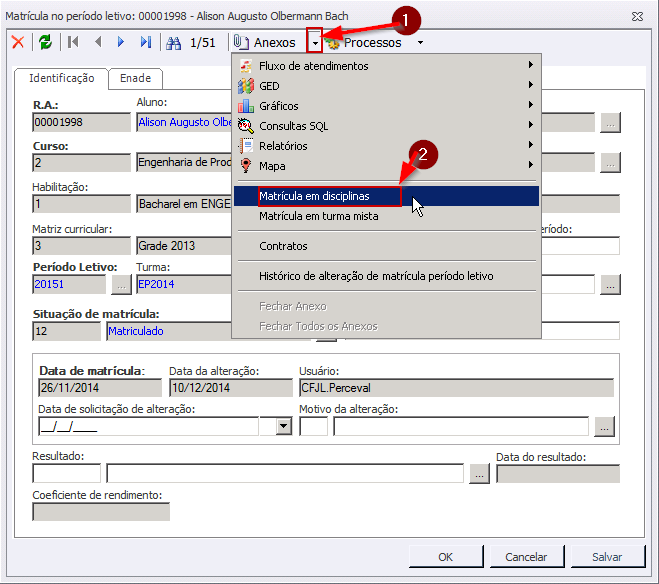This screenshot has width=659, height=584.
Task: Click the green refresh icon
Action: click(45, 42)
